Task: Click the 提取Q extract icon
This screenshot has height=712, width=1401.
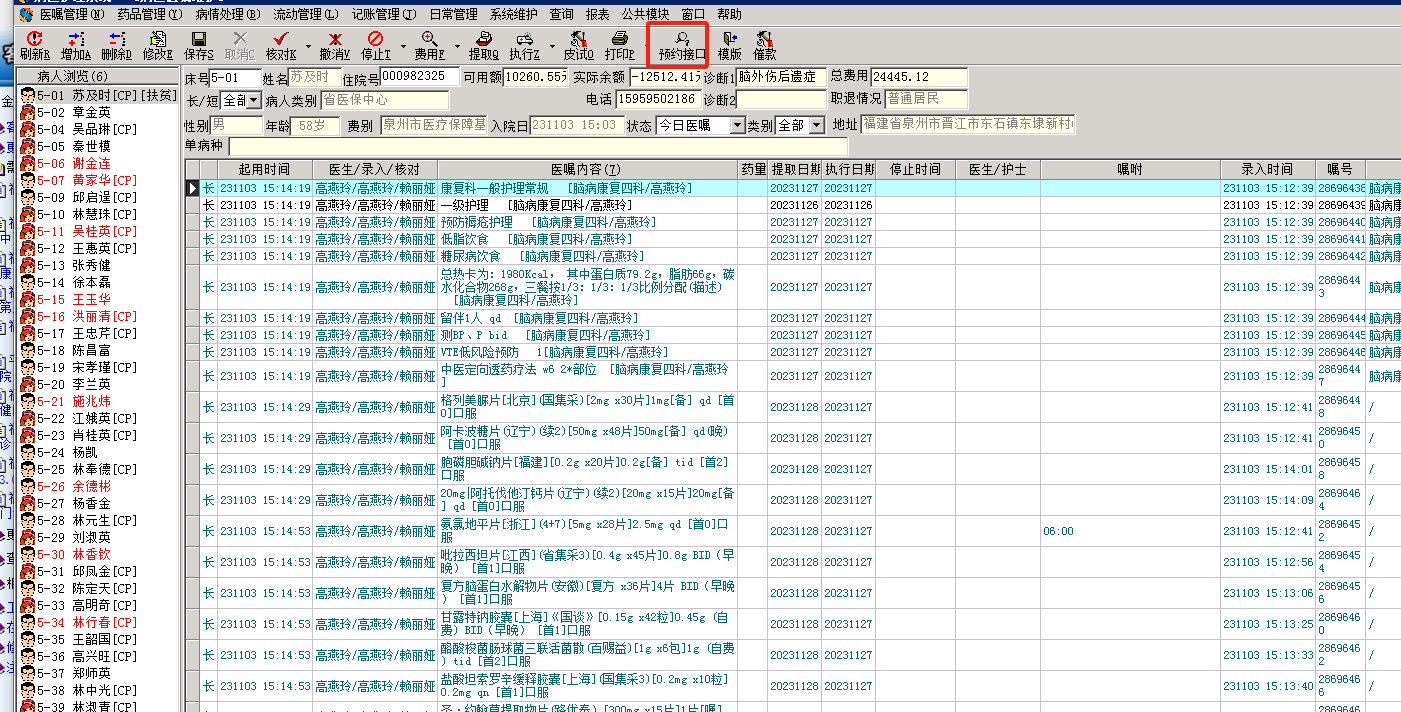Action: [x=484, y=45]
